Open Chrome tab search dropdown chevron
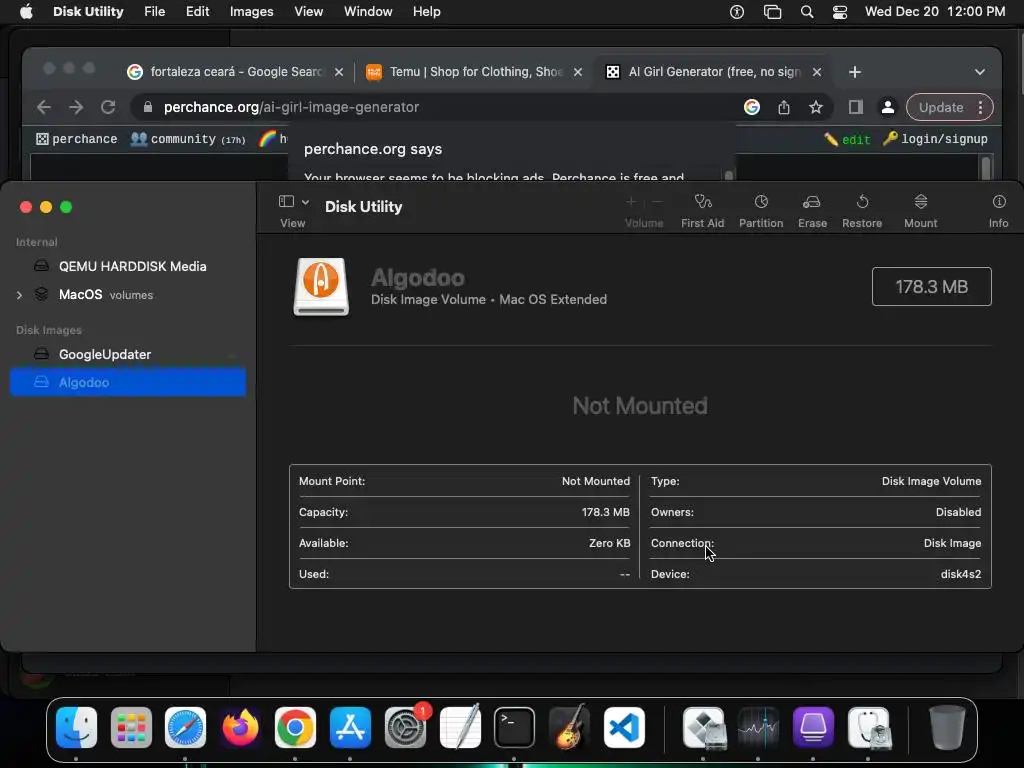1024x768 pixels. pos(980,72)
